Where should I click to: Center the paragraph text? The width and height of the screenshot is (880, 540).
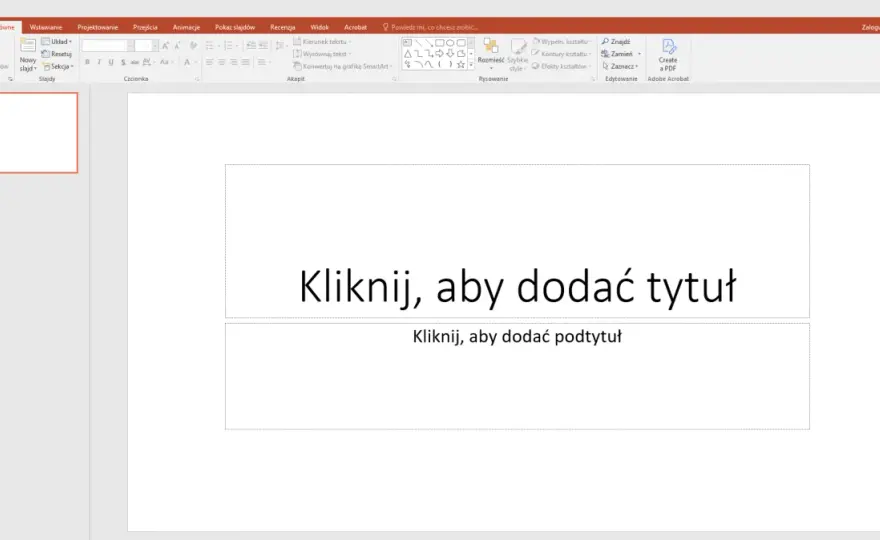coord(222,62)
